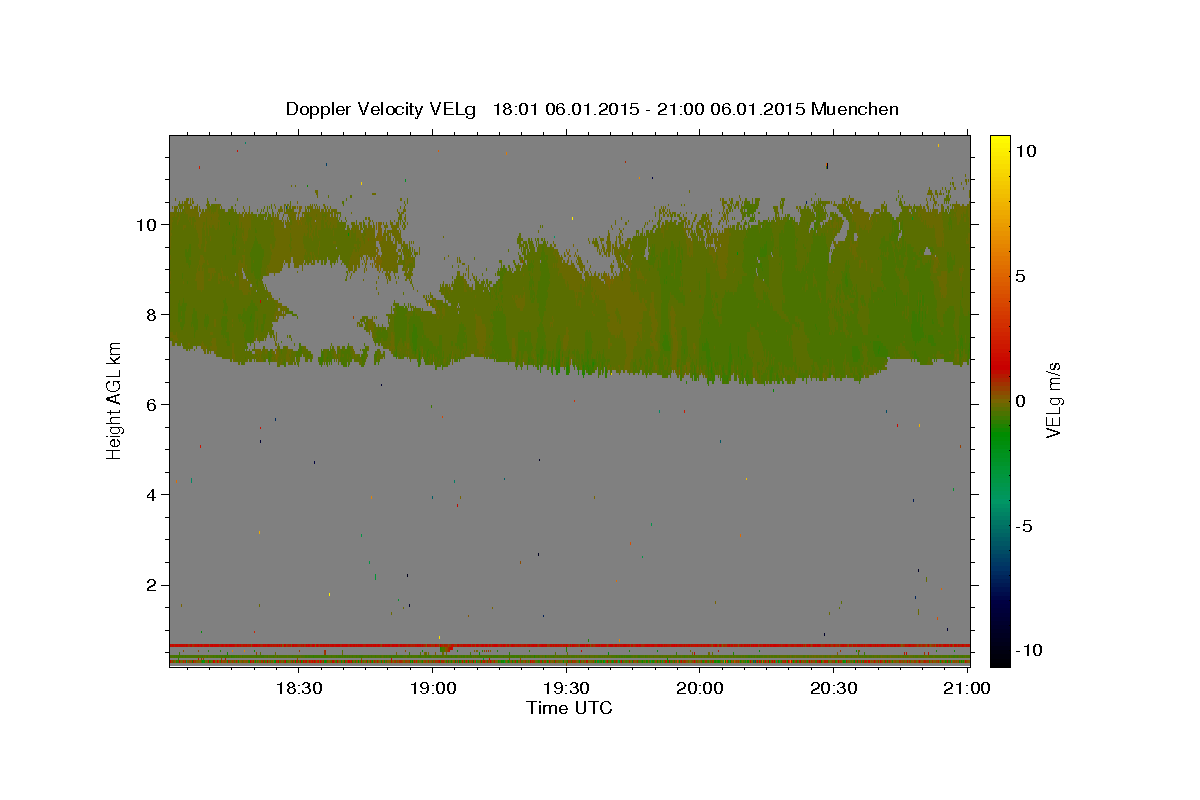Click the height axis label 10
Viewport: 1200px width, 800px height.
[x=146, y=224]
